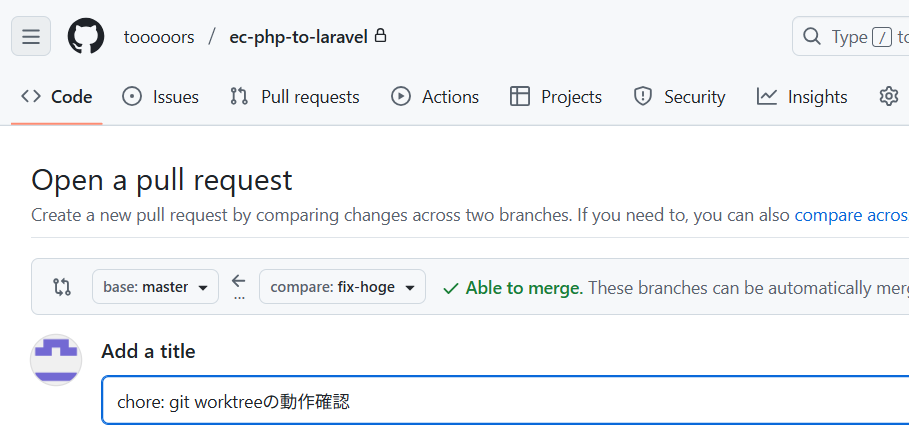Viewport: 909px width, 441px height.
Task: Expand the base: master dropdown
Action: point(155,287)
